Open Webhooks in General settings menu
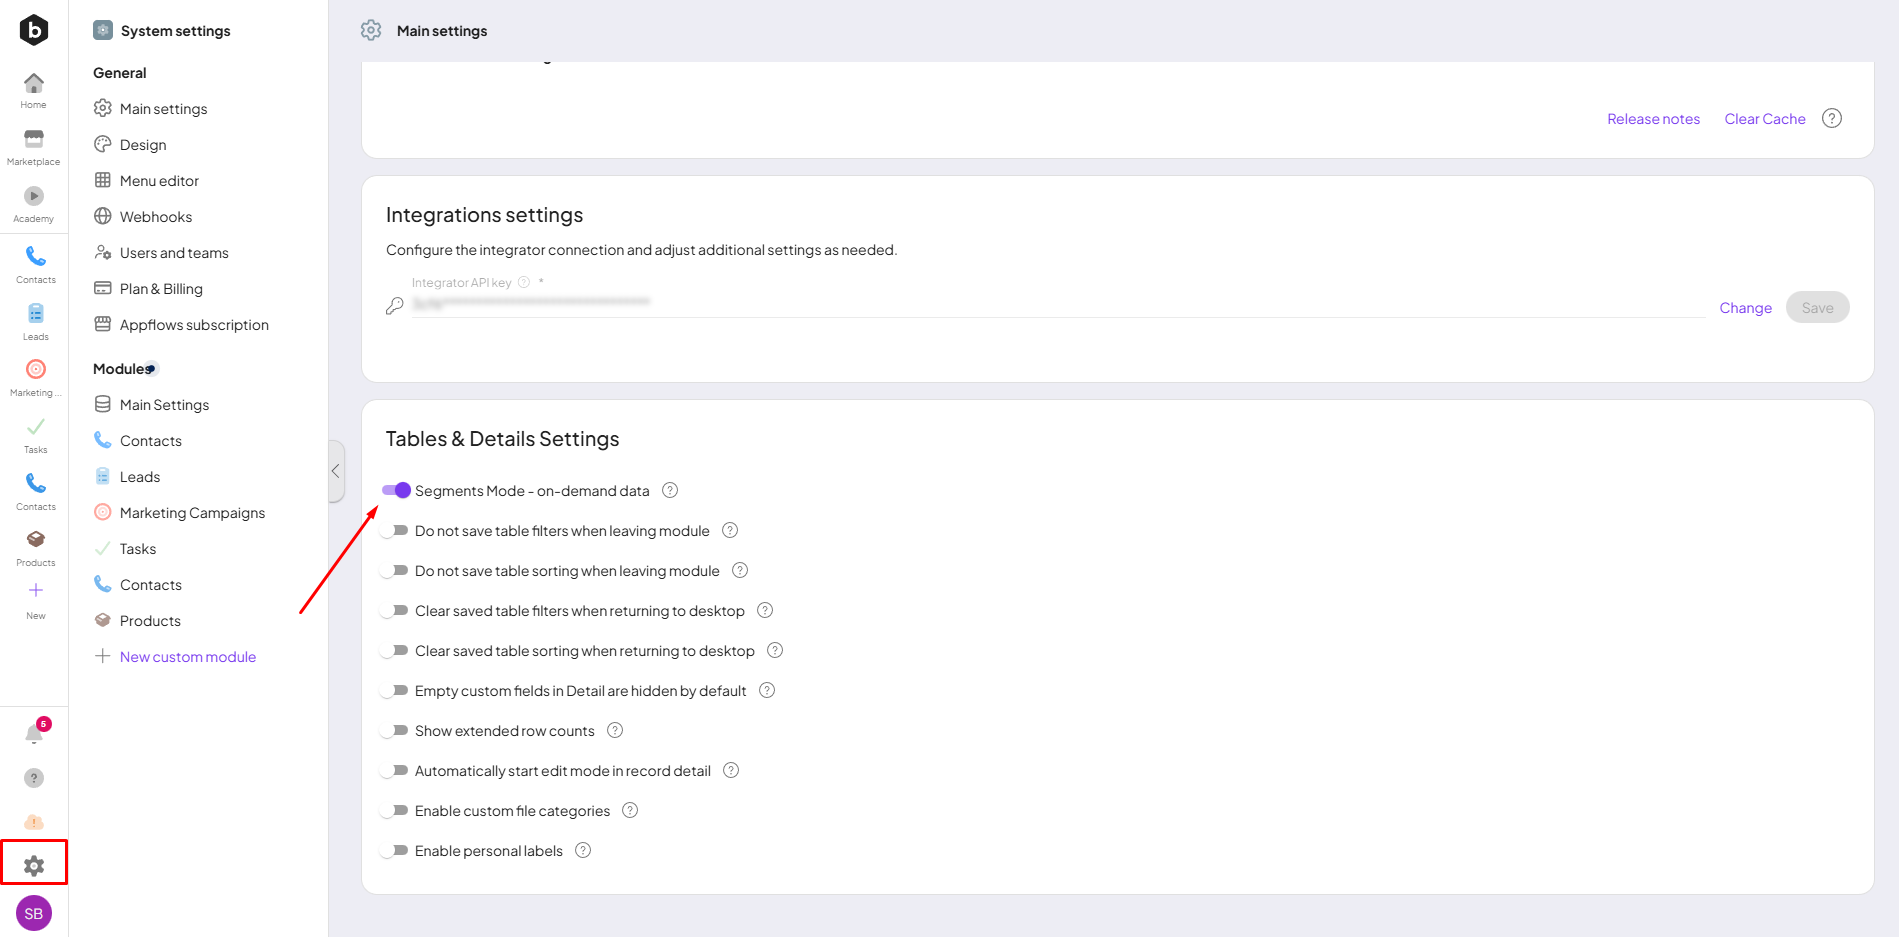The height and width of the screenshot is (937, 1899). [156, 217]
